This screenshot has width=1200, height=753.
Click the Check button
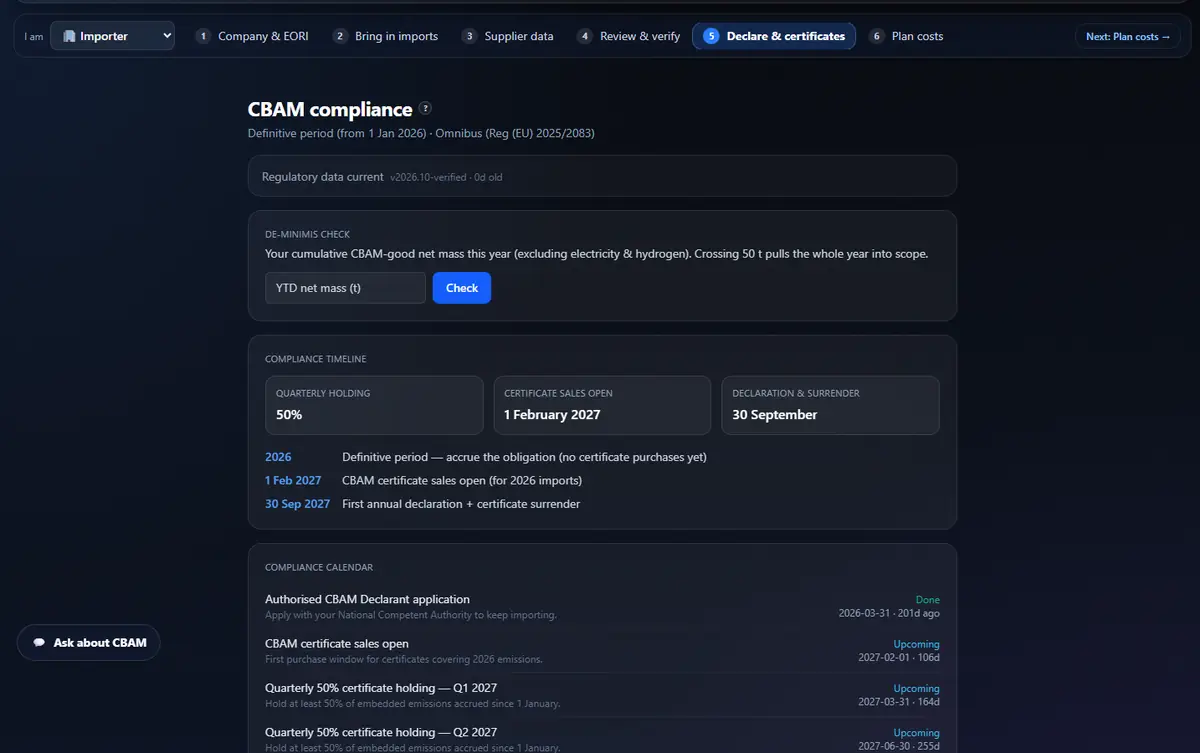pos(462,288)
